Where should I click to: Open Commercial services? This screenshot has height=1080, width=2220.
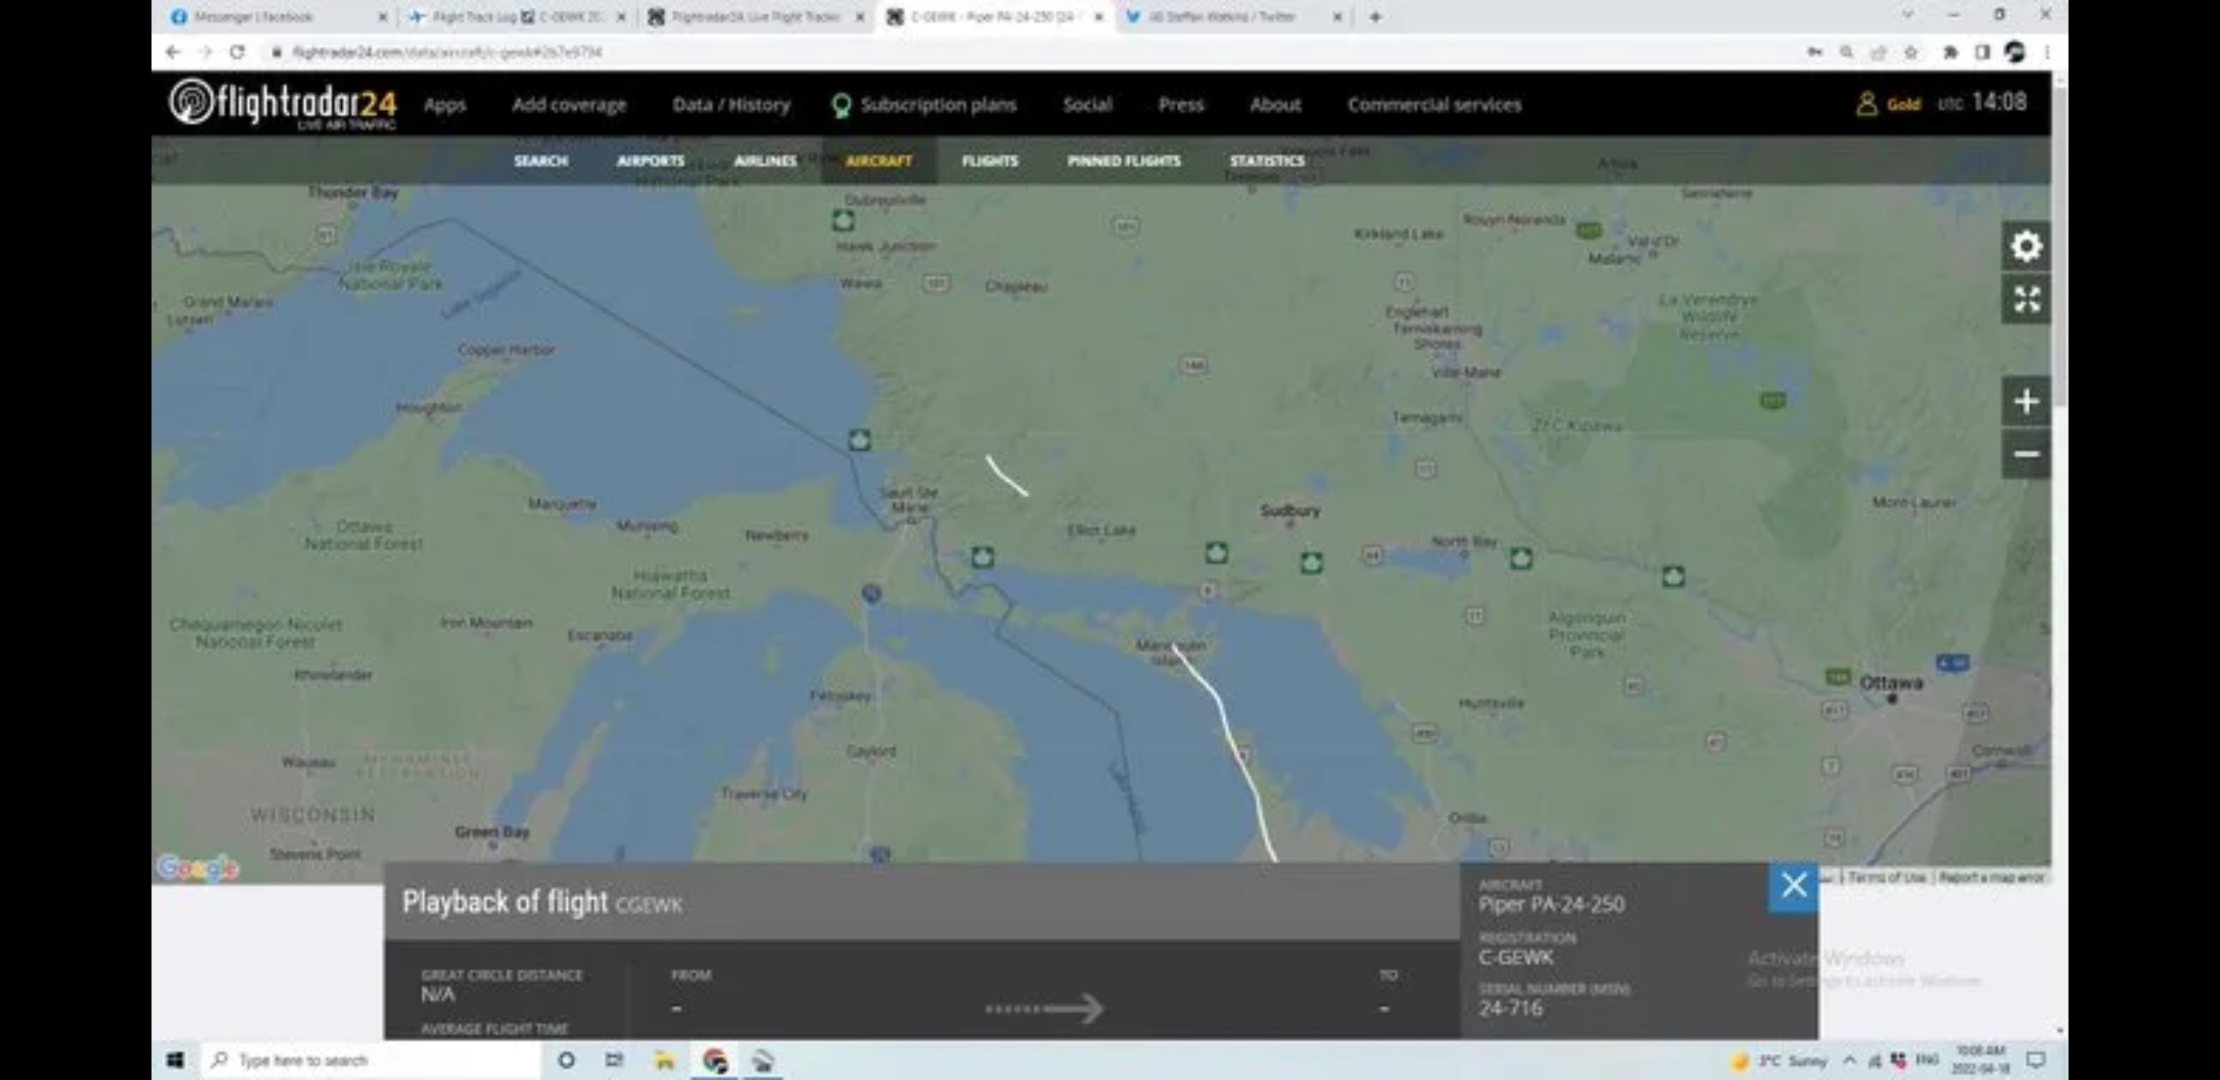(1434, 105)
